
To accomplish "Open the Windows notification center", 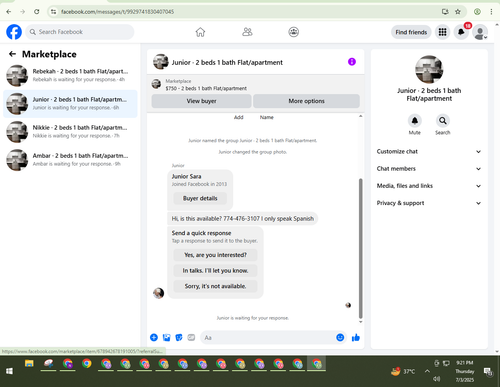I will click(488, 371).
